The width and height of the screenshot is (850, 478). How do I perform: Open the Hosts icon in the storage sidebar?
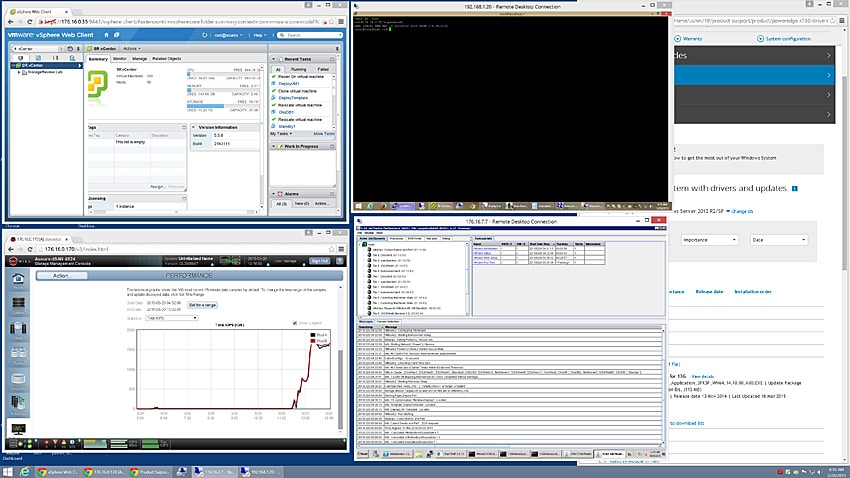click(18, 329)
